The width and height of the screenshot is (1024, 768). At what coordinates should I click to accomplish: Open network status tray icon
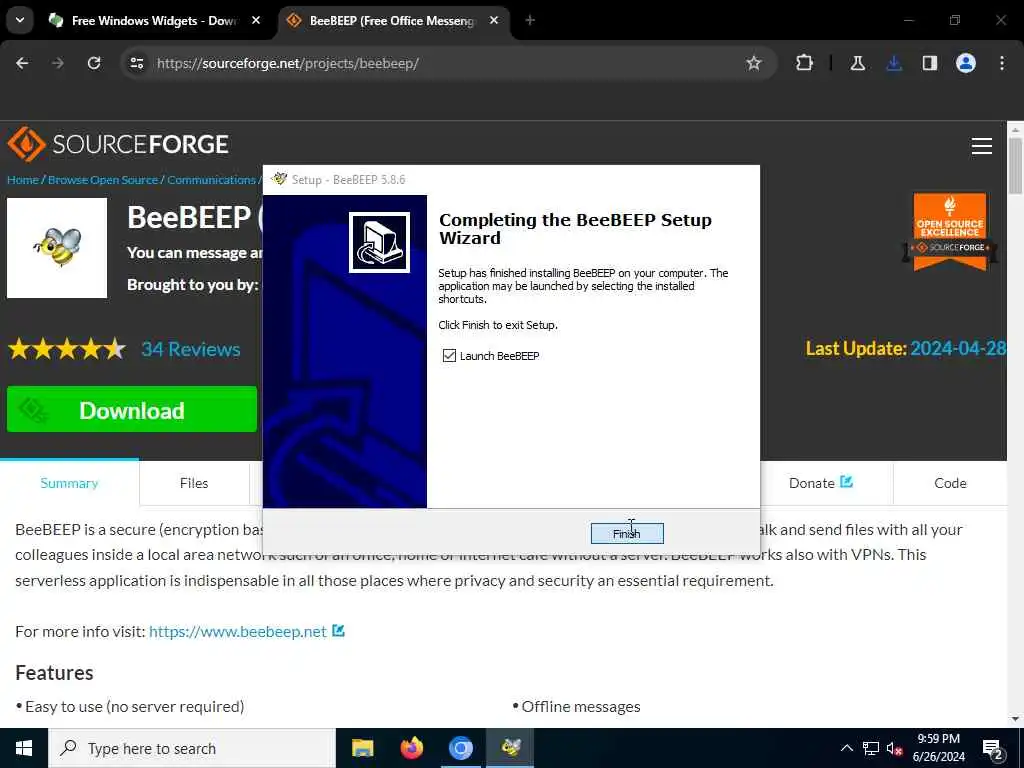(x=871, y=748)
